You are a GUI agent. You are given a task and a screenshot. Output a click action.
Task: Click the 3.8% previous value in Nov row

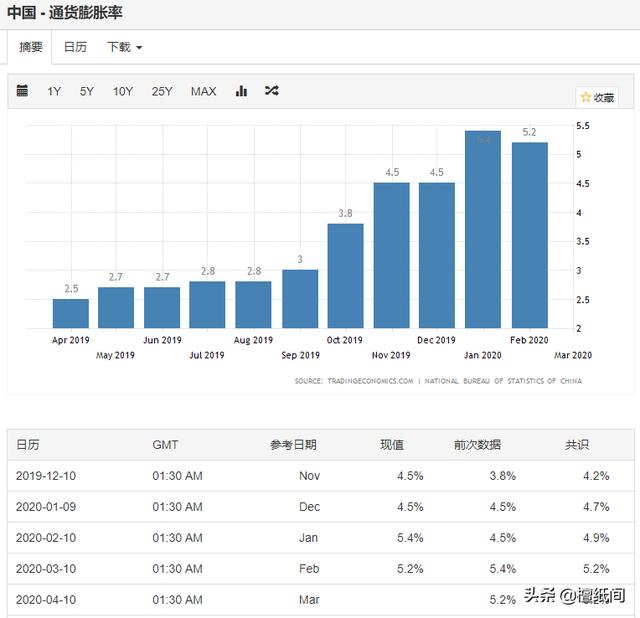(x=503, y=476)
